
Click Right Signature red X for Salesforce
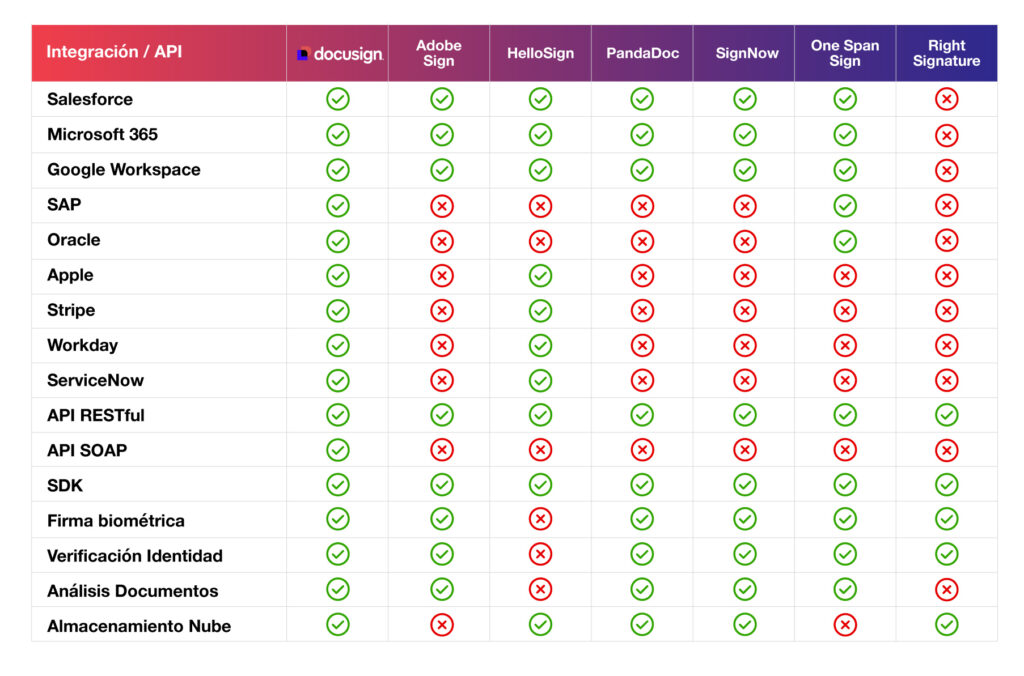(x=946, y=99)
